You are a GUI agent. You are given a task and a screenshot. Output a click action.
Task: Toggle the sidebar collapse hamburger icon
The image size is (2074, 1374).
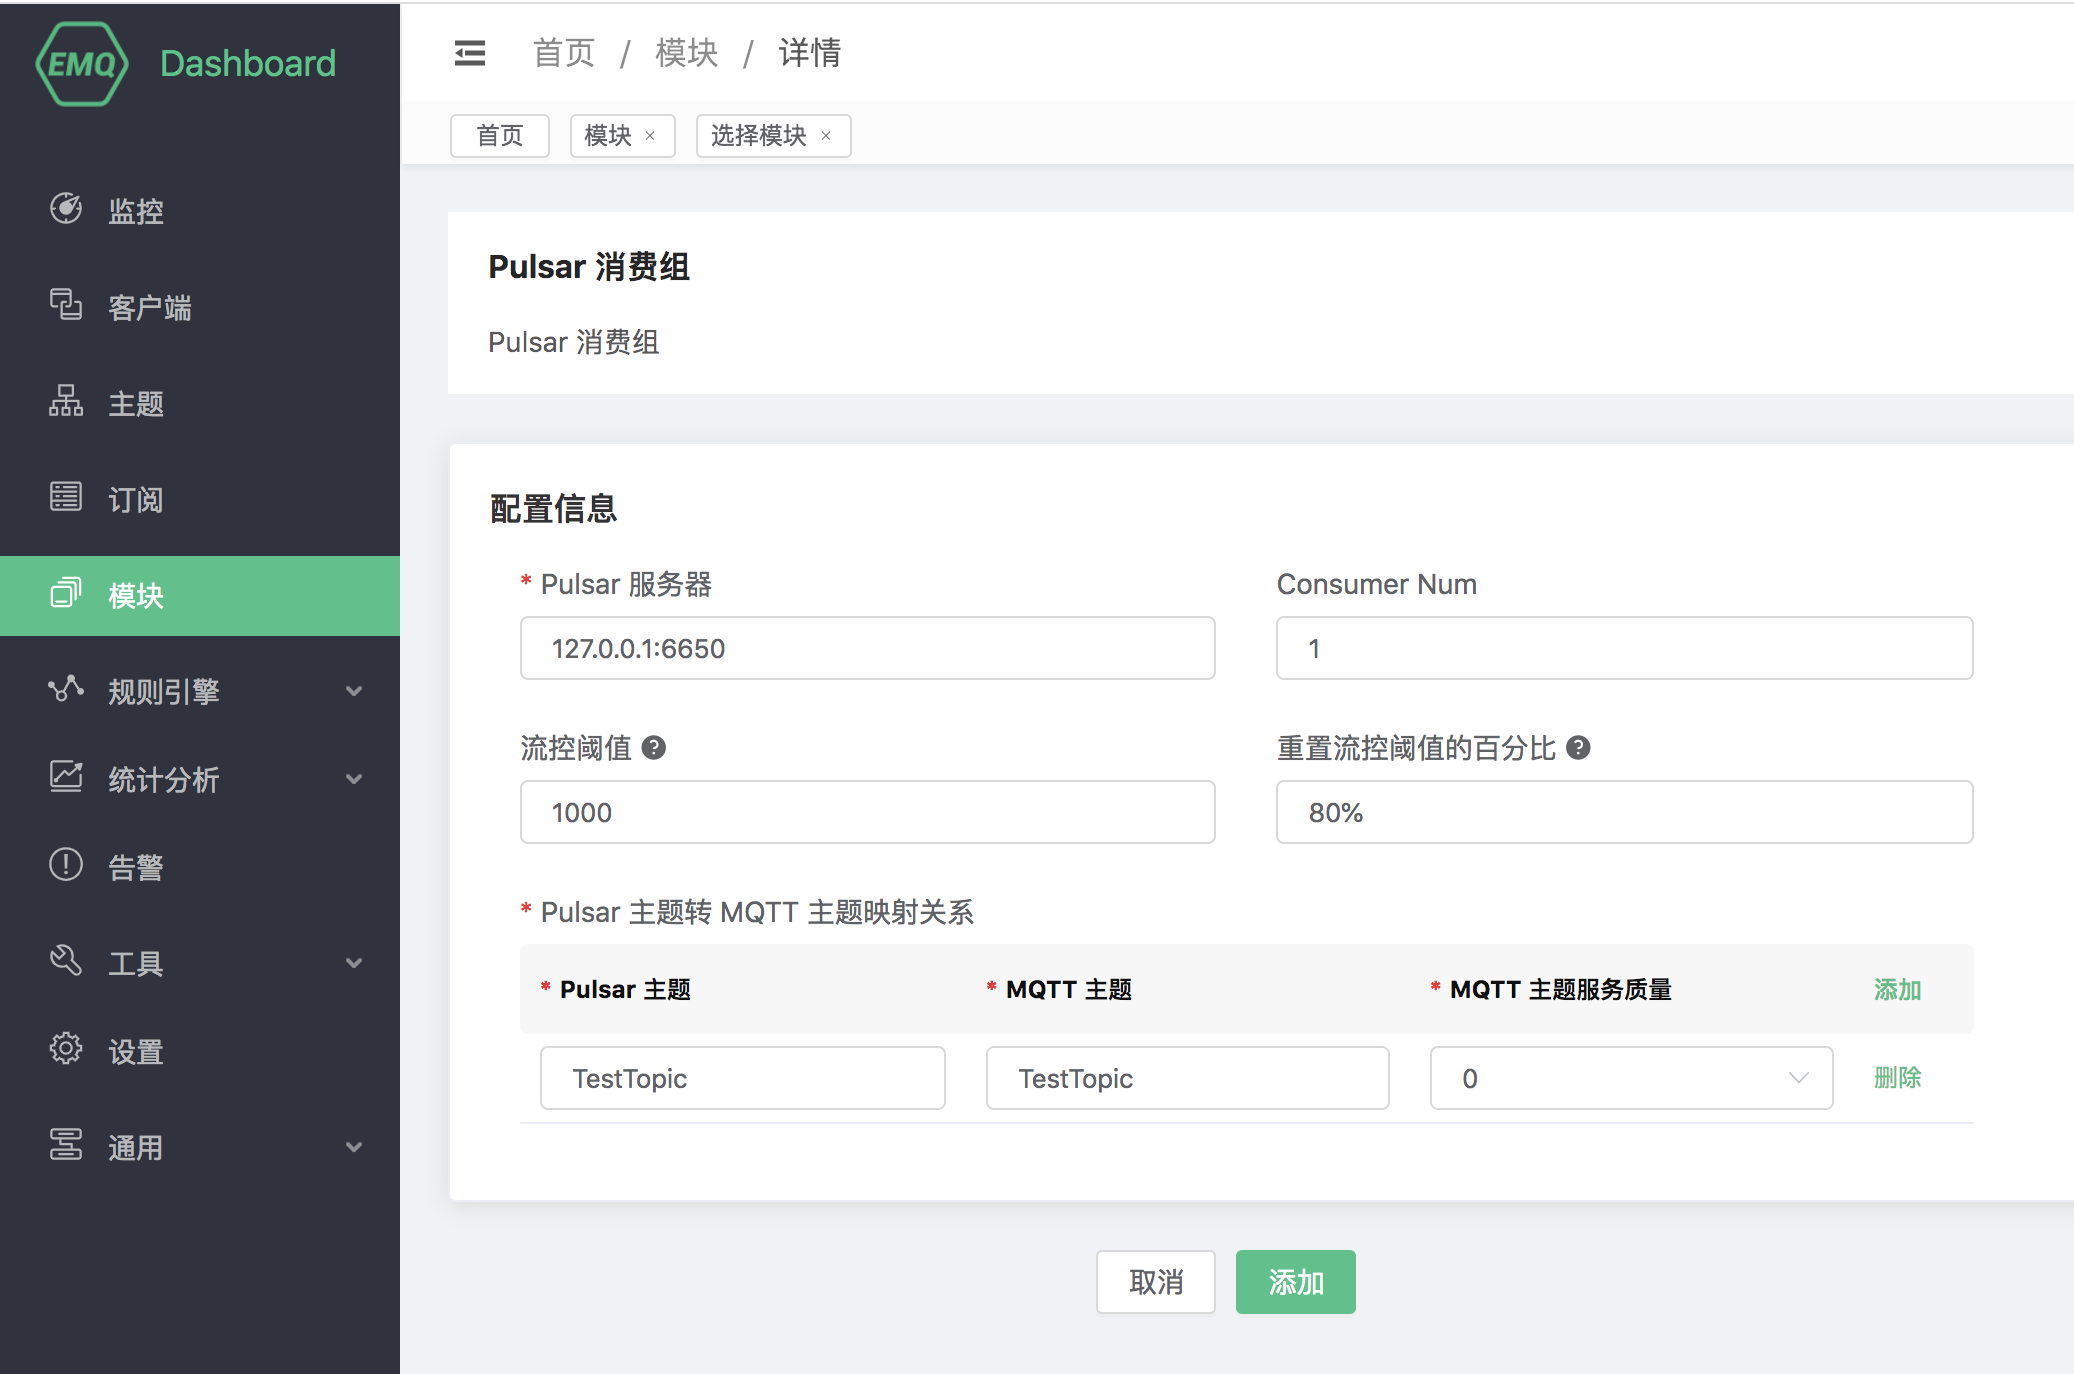point(469,53)
